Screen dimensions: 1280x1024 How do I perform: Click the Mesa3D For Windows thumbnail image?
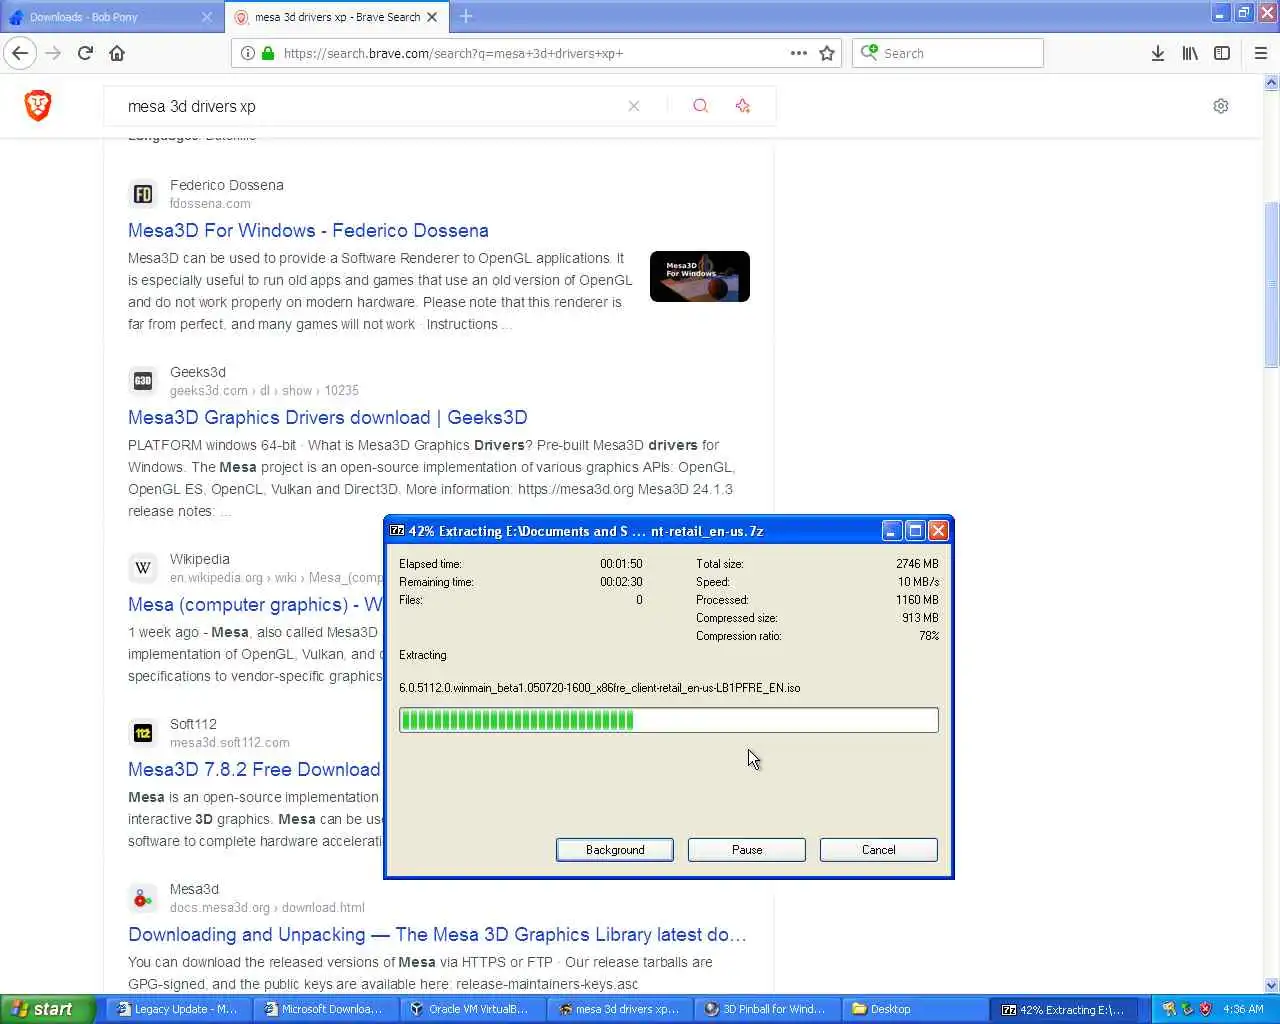point(699,276)
